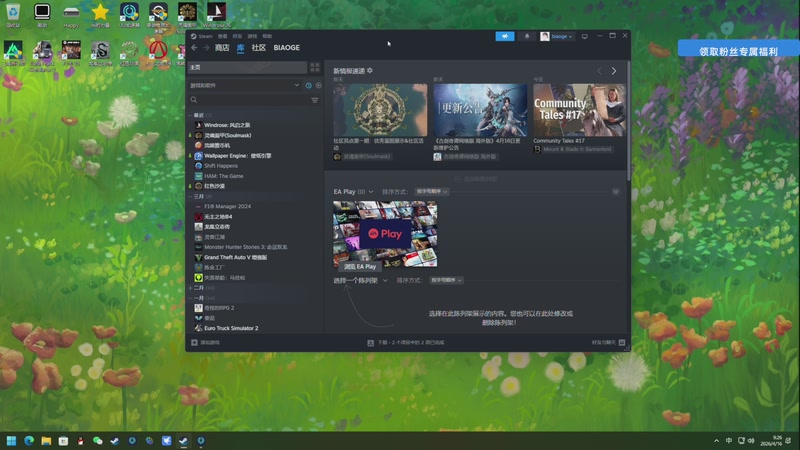Select Euro Truck Simulator 2 in list

(231, 328)
